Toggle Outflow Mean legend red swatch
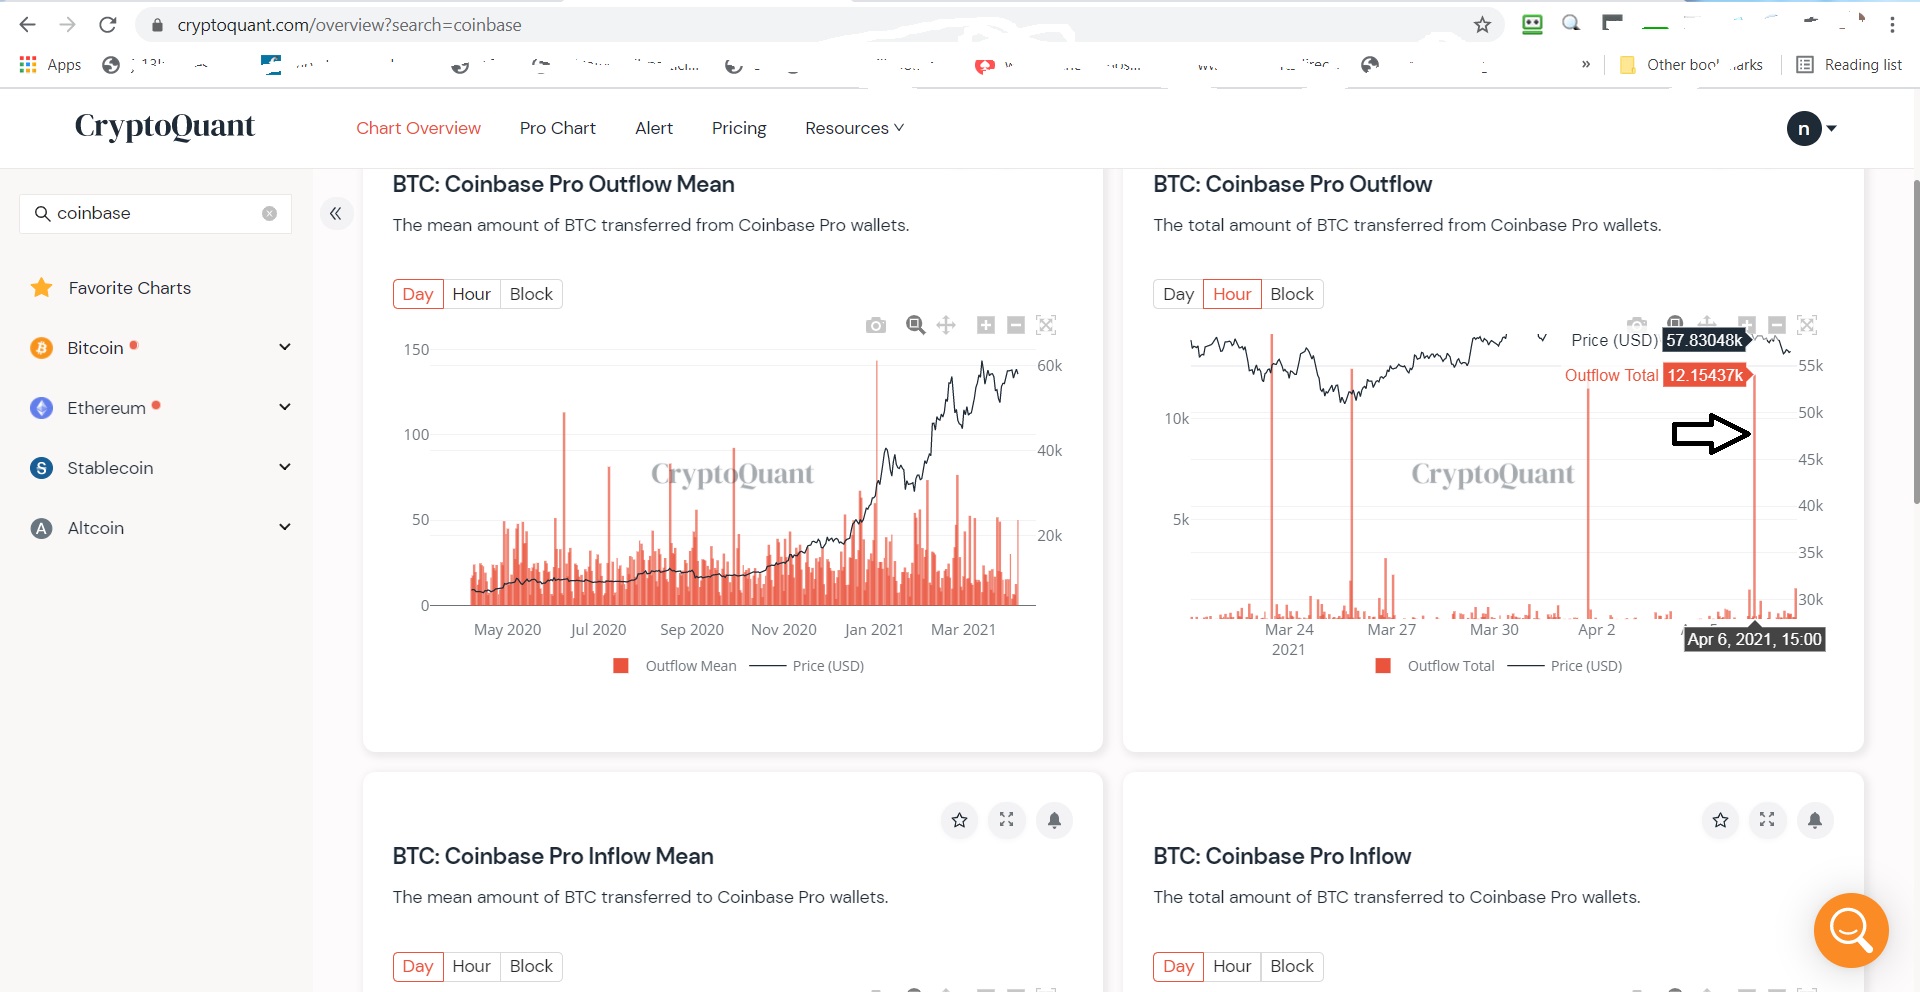The width and height of the screenshot is (1920, 992). tap(621, 666)
